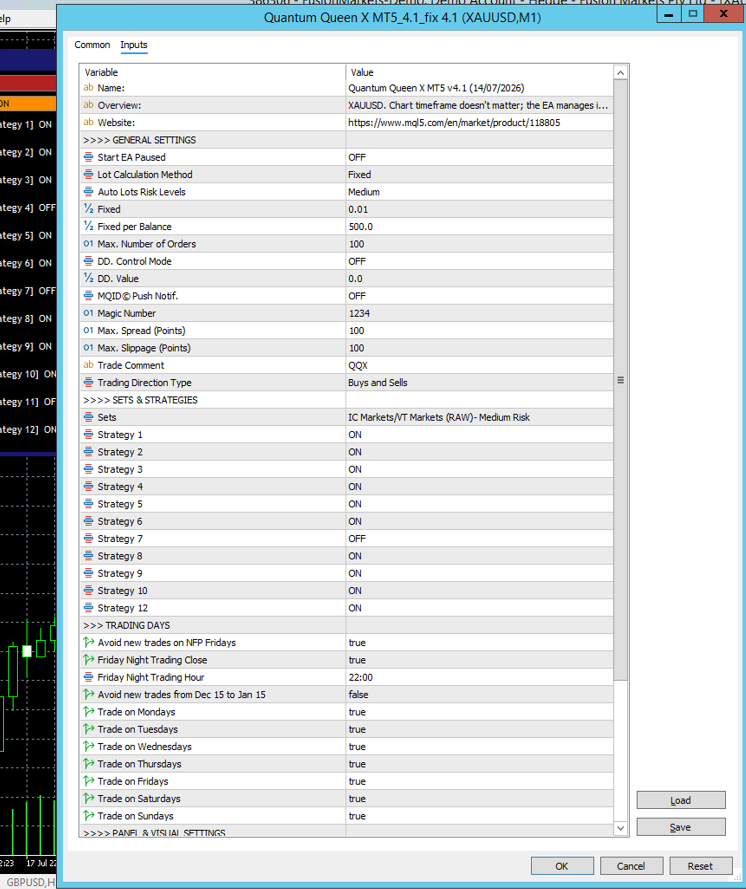746x889 pixels.
Task: Click the enum icon beside Friday Night Trading Hour
Action: pyautogui.click(x=88, y=677)
